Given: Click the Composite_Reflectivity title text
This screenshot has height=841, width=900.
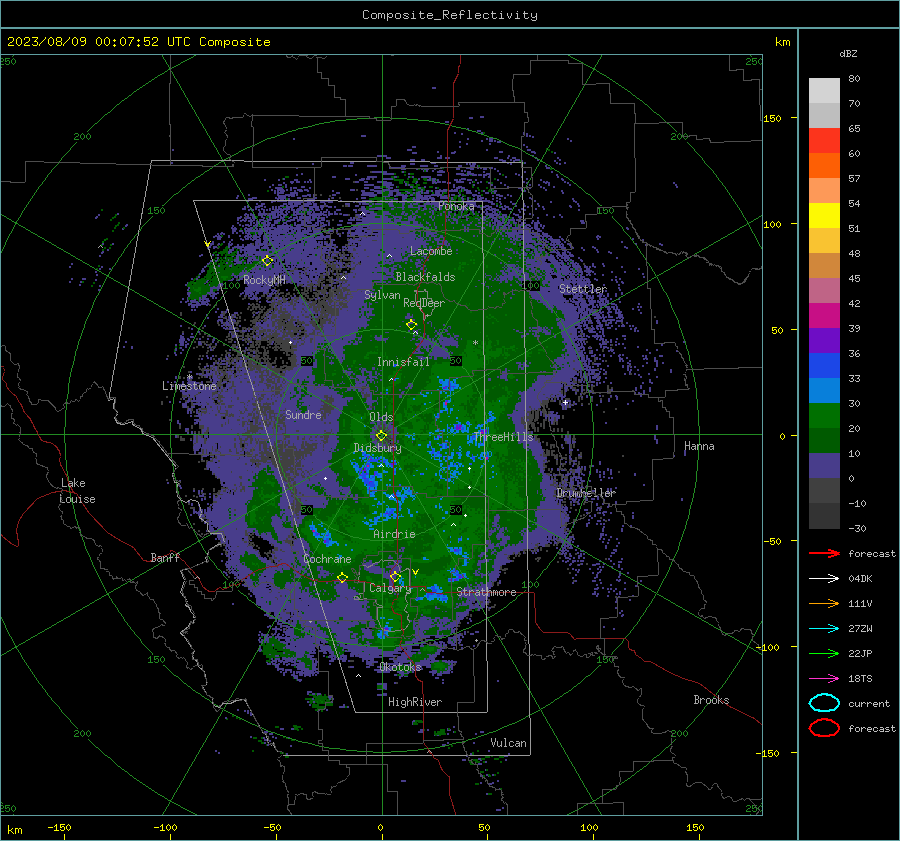Looking at the screenshot, I should pyautogui.click(x=450, y=15).
